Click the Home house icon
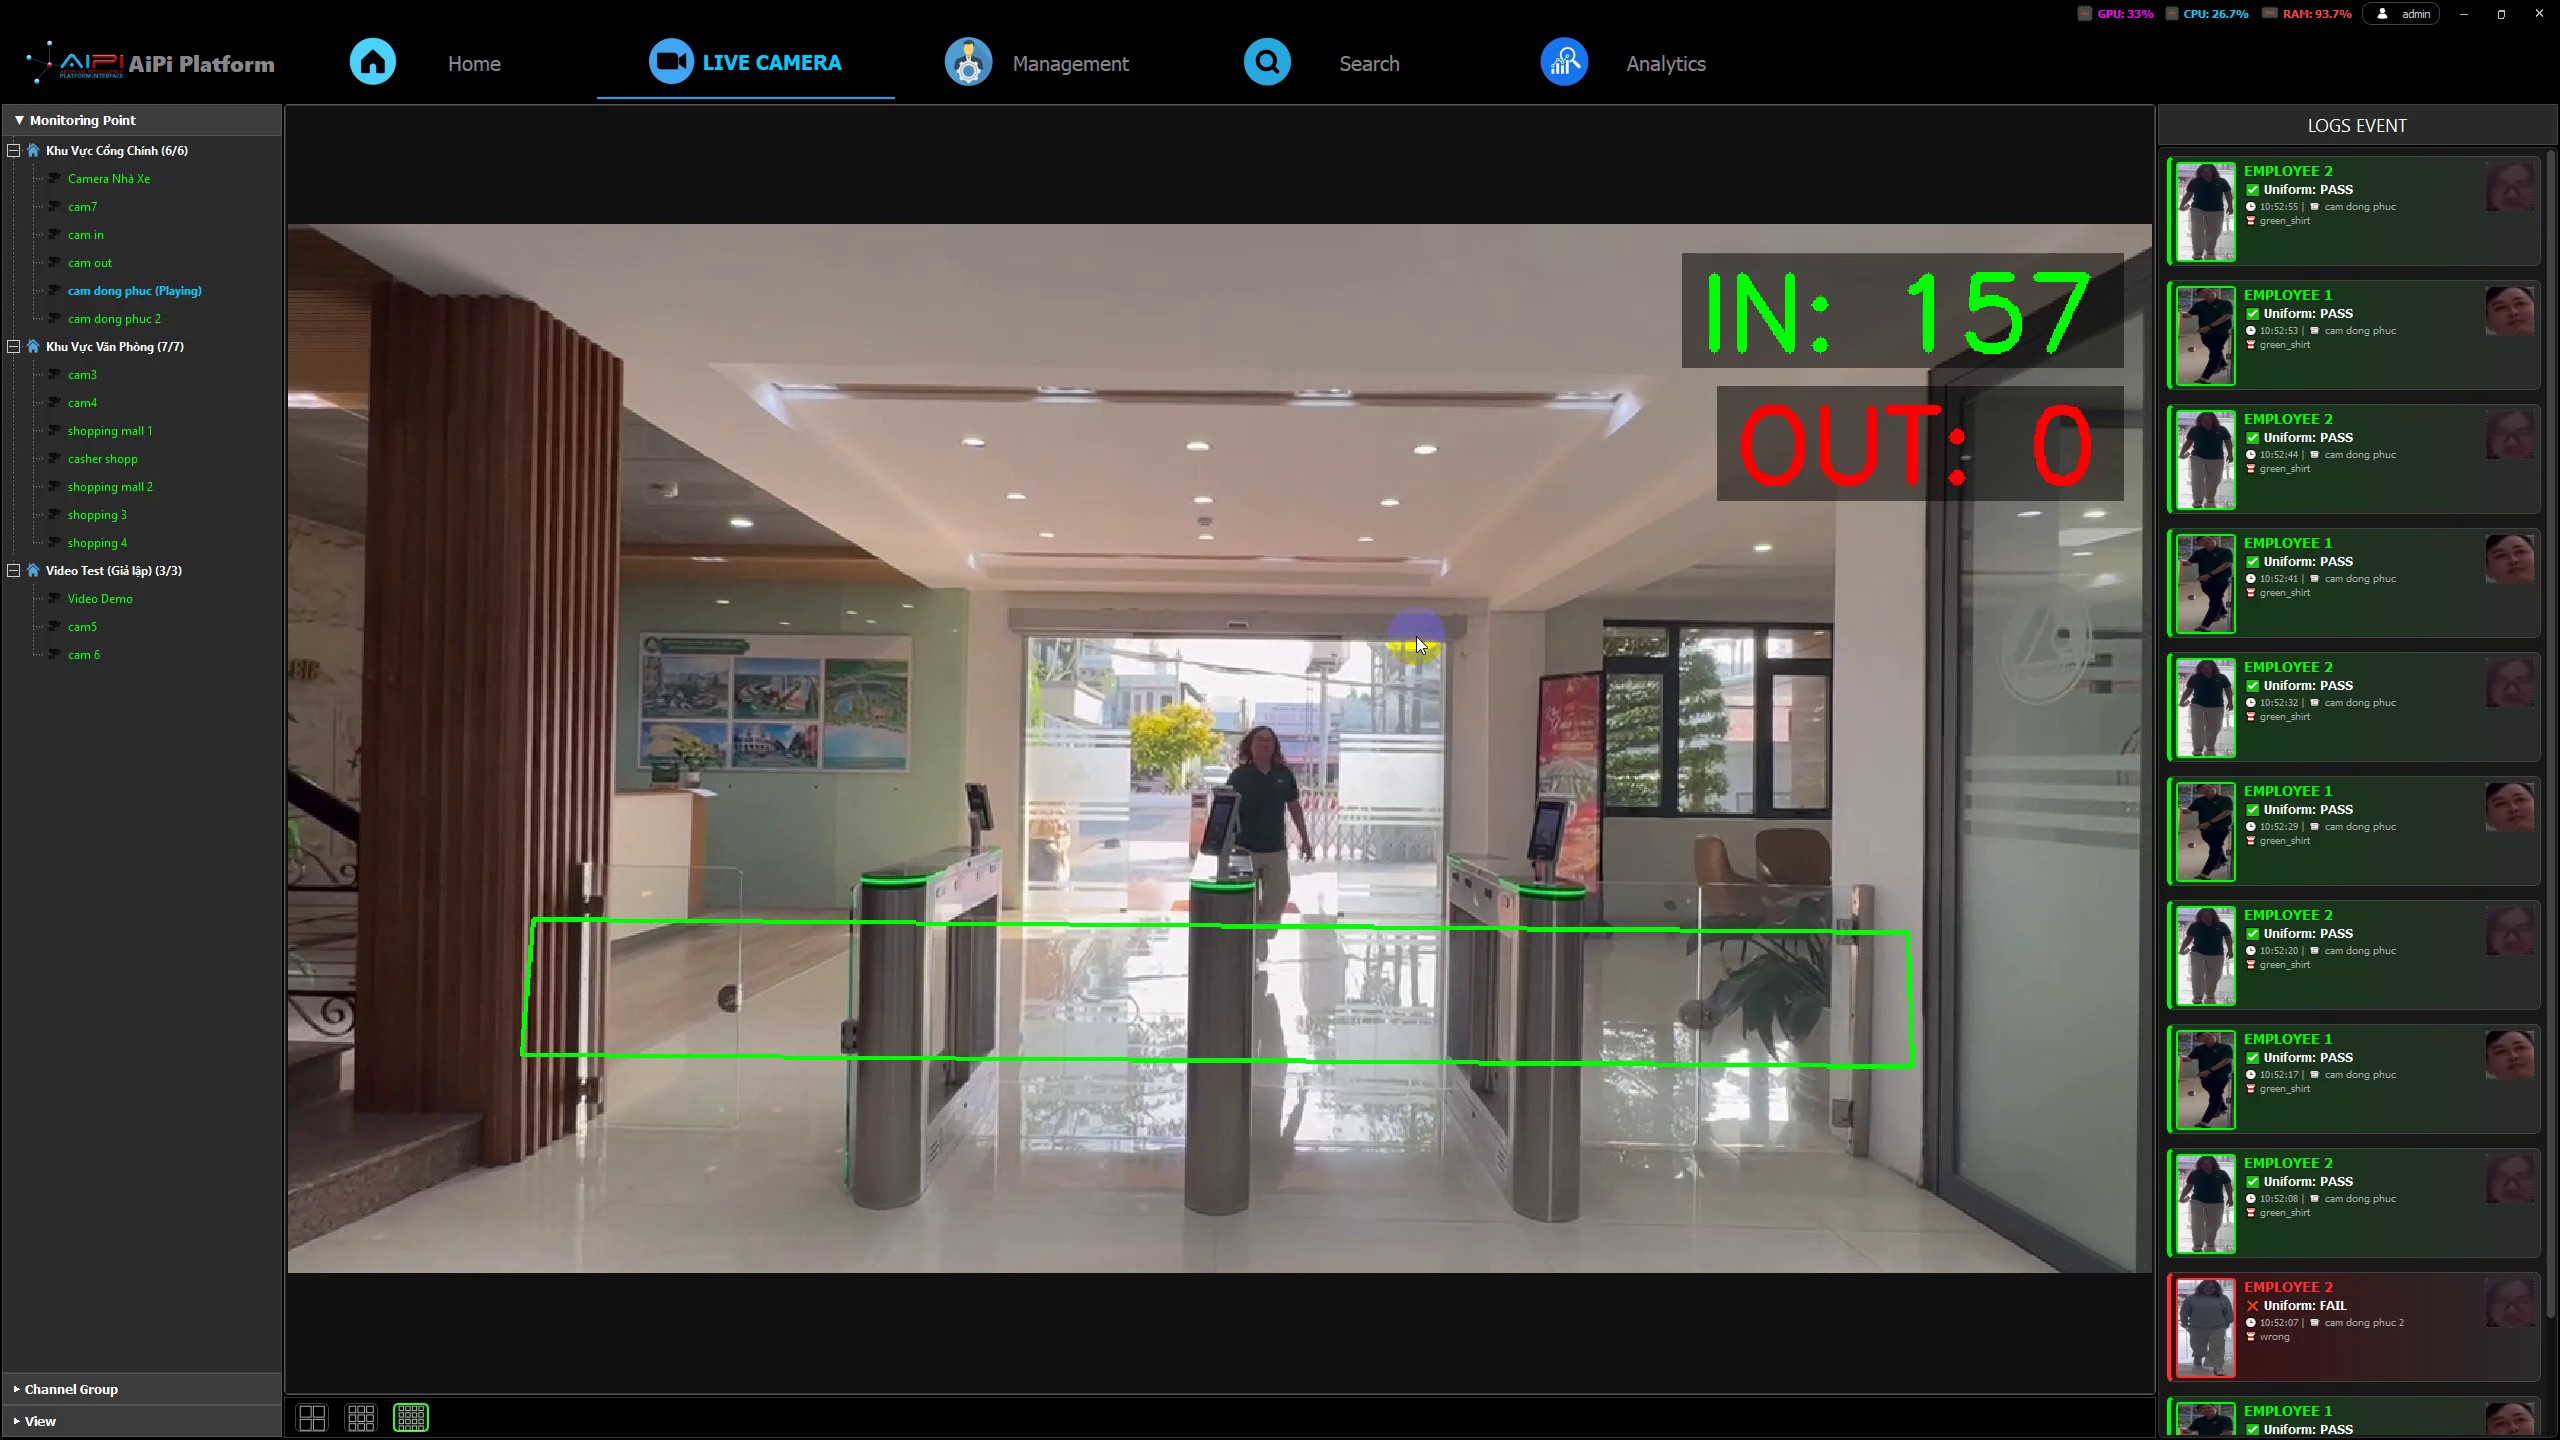Screen dimensions: 2560x1440 (x=372, y=62)
